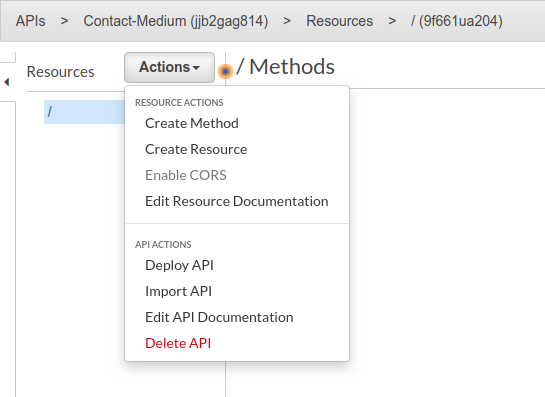The image size is (545, 397).
Task: Click the / (9f661ua204) breadcrumb
Action: click(x=457, y=21)
